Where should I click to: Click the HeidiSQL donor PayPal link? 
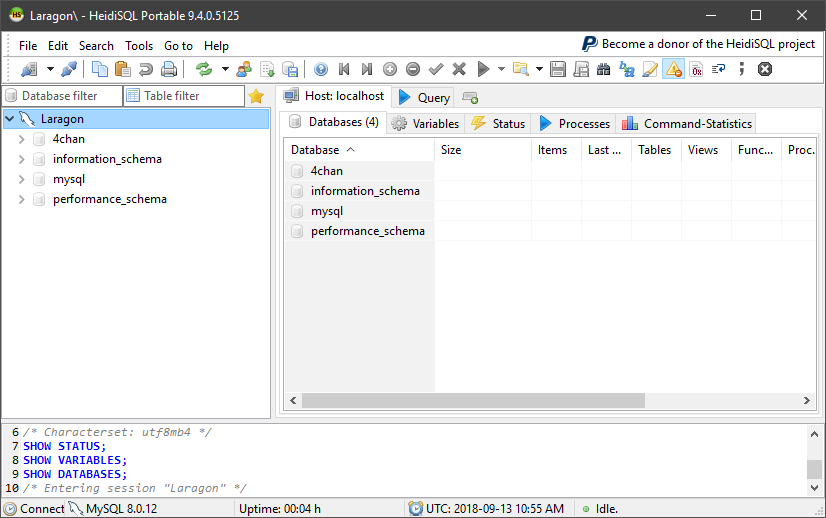699,44
